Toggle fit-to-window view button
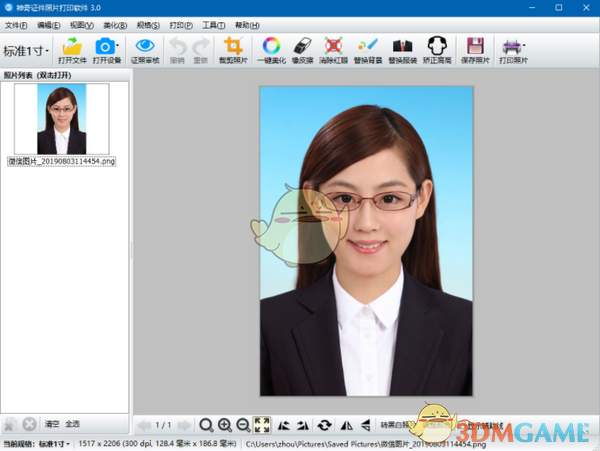Viewport: 600px width, 451px height. tap(261, 425)
